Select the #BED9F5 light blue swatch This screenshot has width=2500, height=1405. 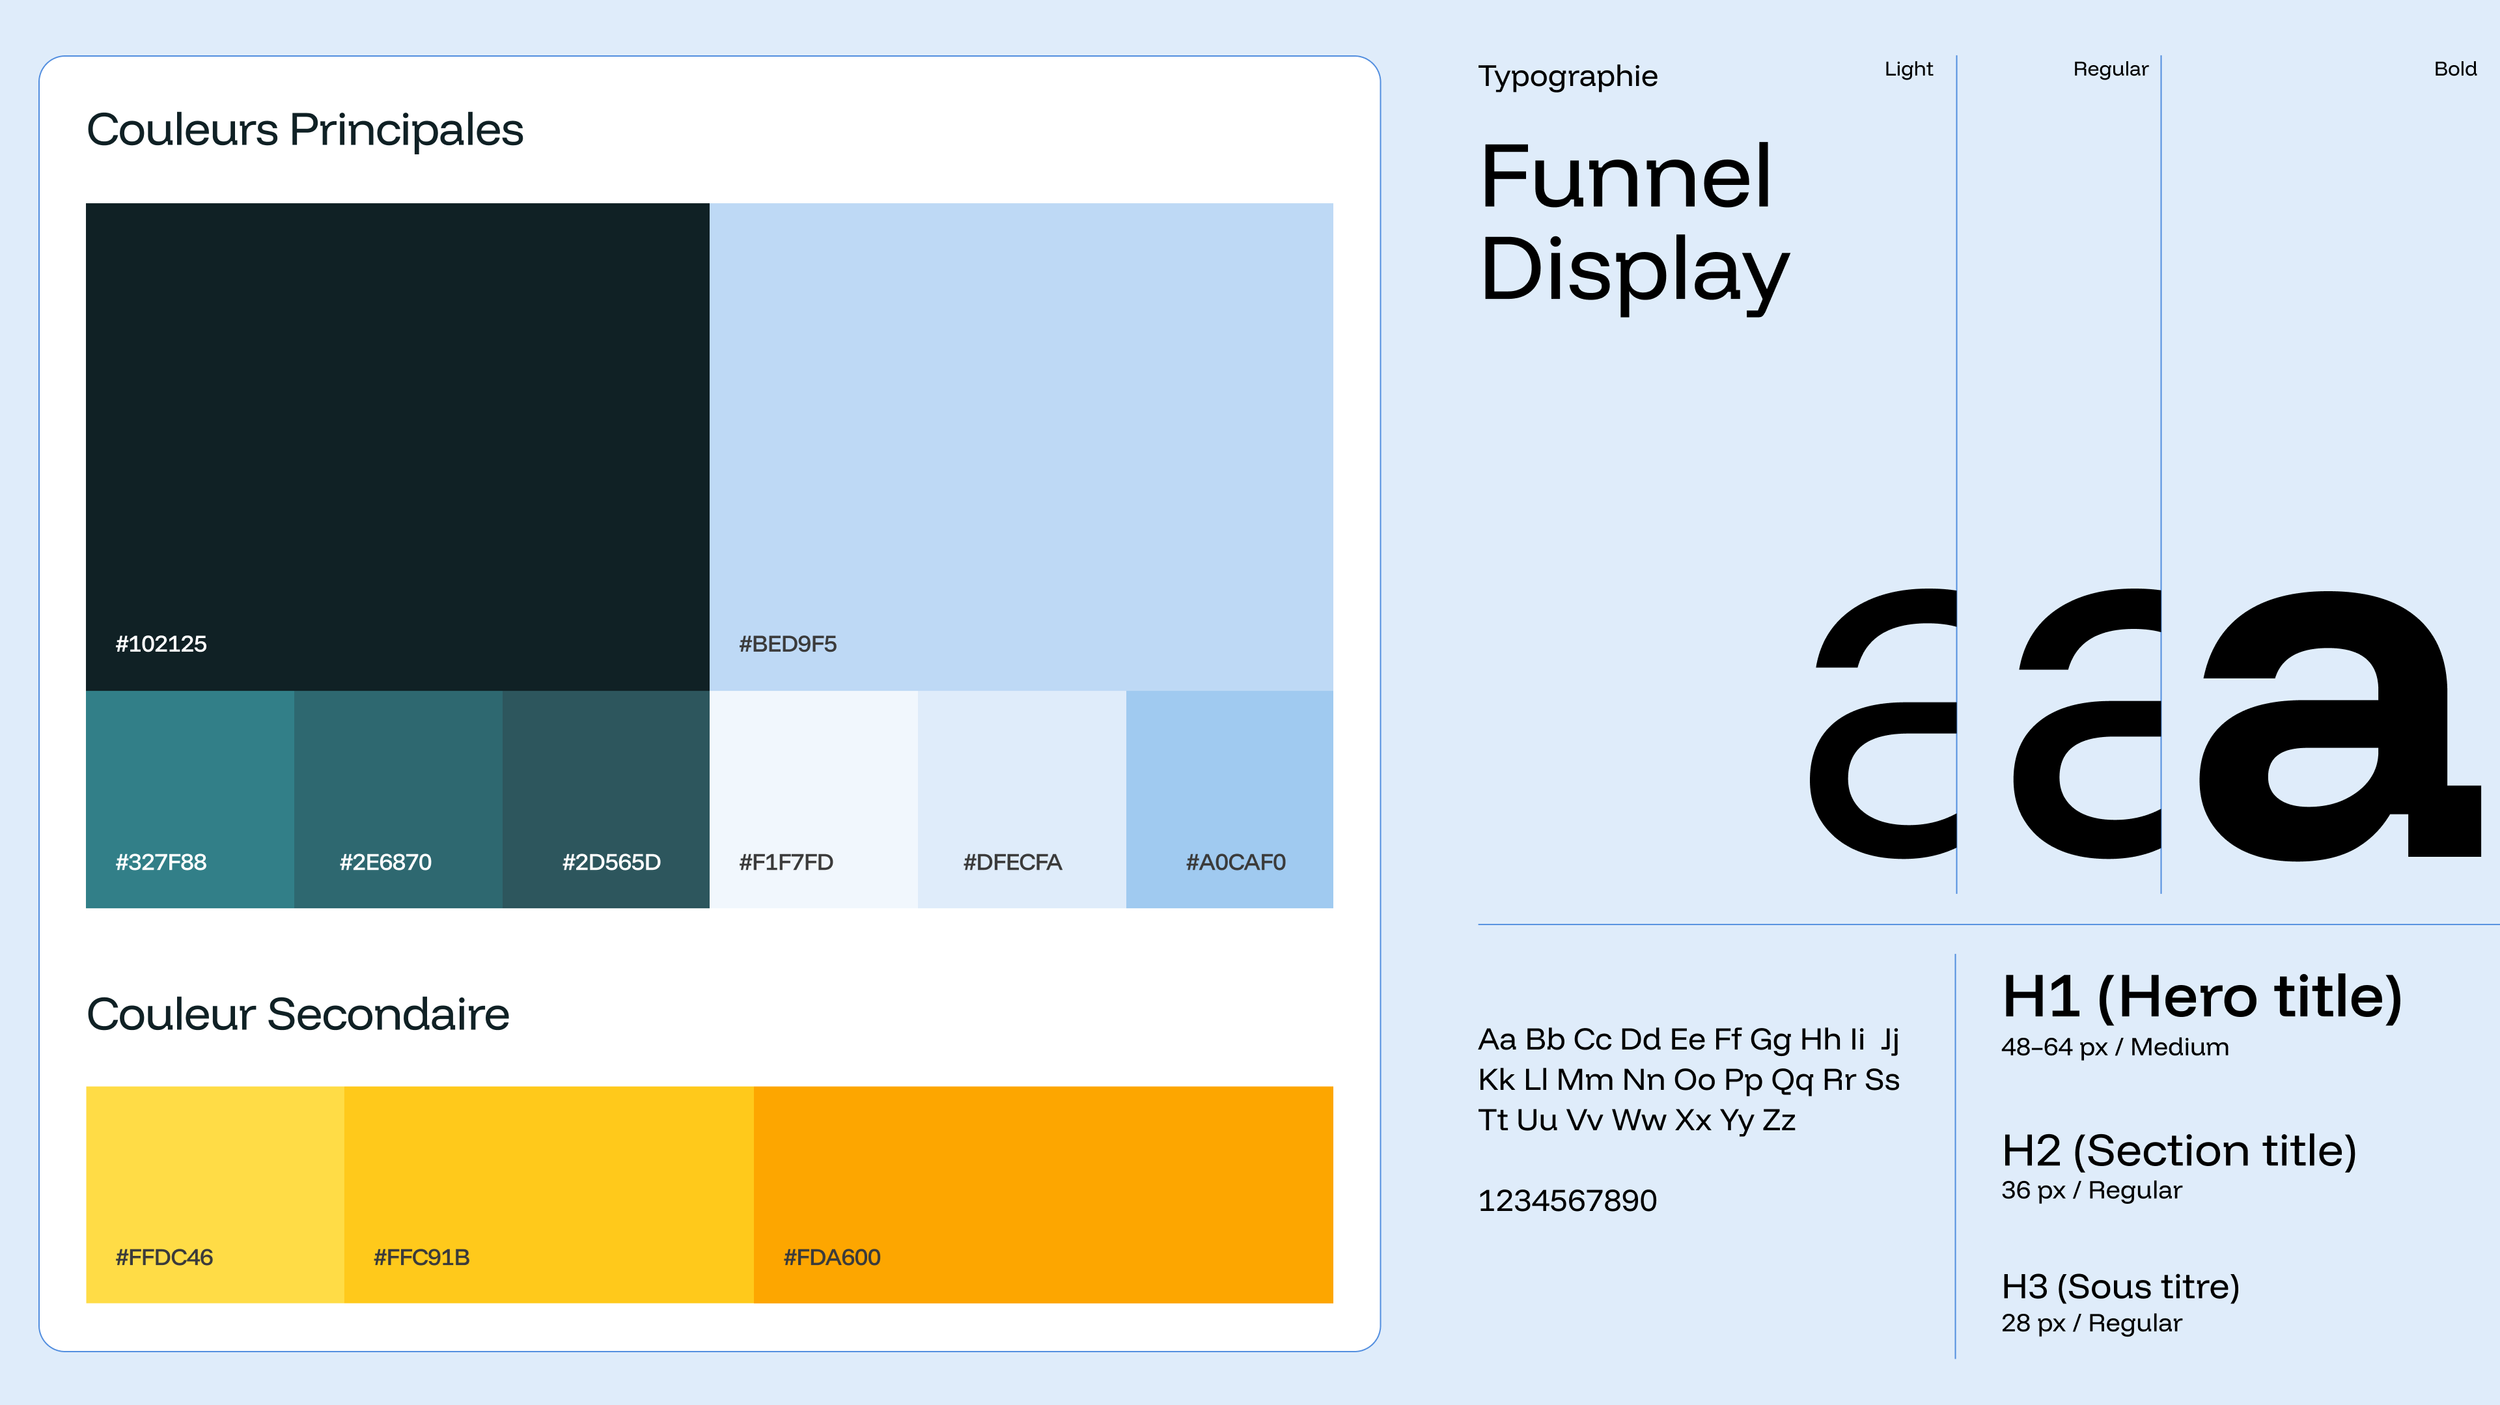1021,445
